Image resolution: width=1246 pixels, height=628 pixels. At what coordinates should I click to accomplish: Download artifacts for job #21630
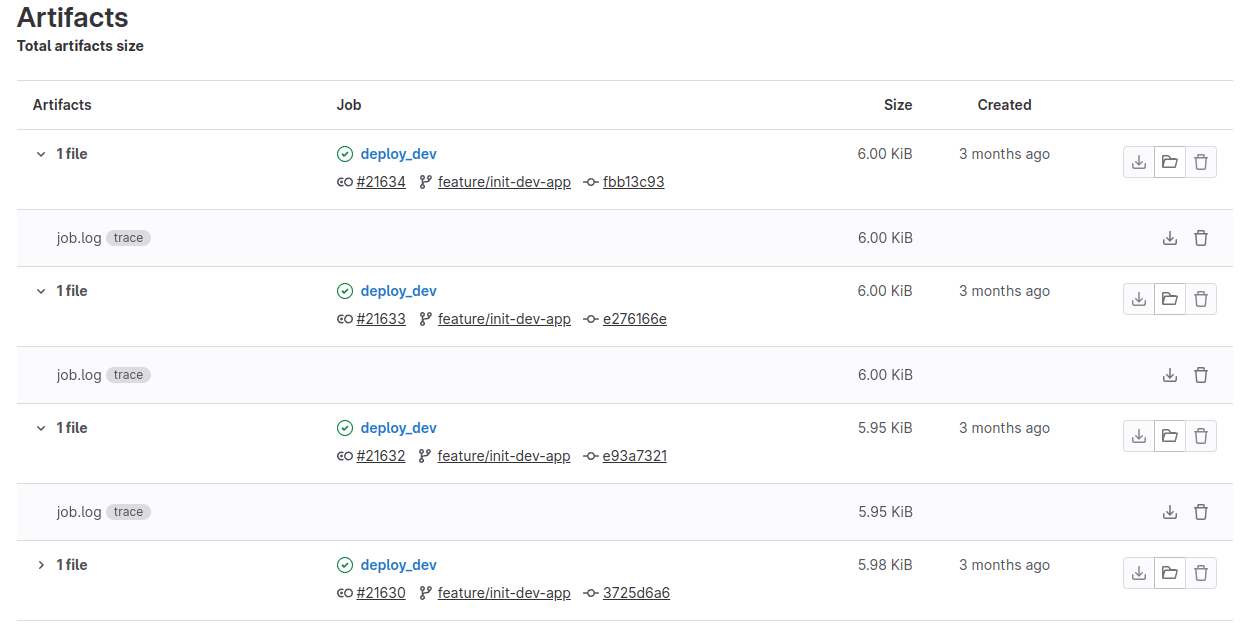point(1138,573)
